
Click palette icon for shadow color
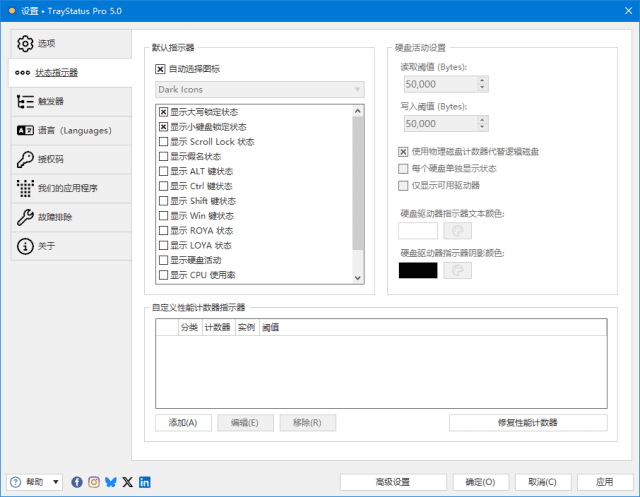pos(458,271)
